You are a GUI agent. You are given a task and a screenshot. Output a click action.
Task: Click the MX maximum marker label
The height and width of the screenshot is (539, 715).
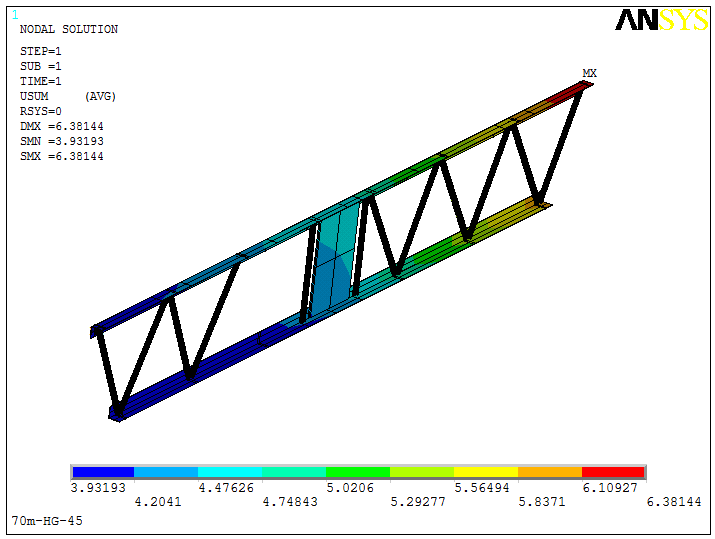coord(590,73)
